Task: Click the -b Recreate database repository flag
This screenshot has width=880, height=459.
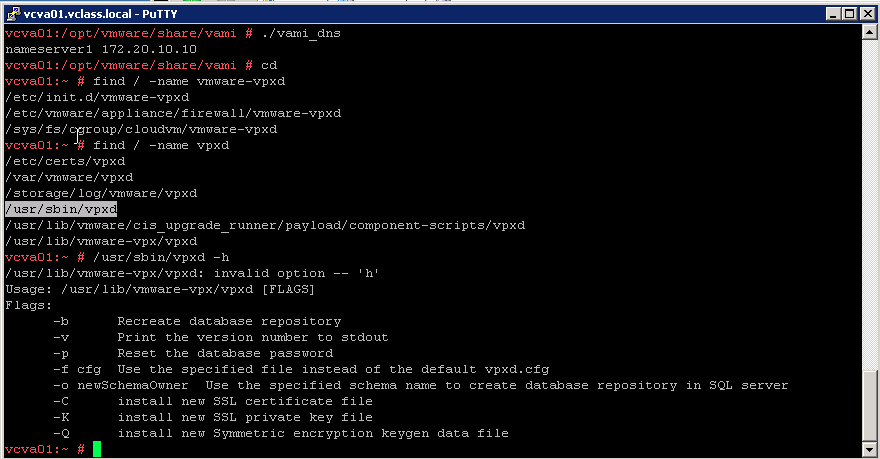Action: click(x=197, y=322)
